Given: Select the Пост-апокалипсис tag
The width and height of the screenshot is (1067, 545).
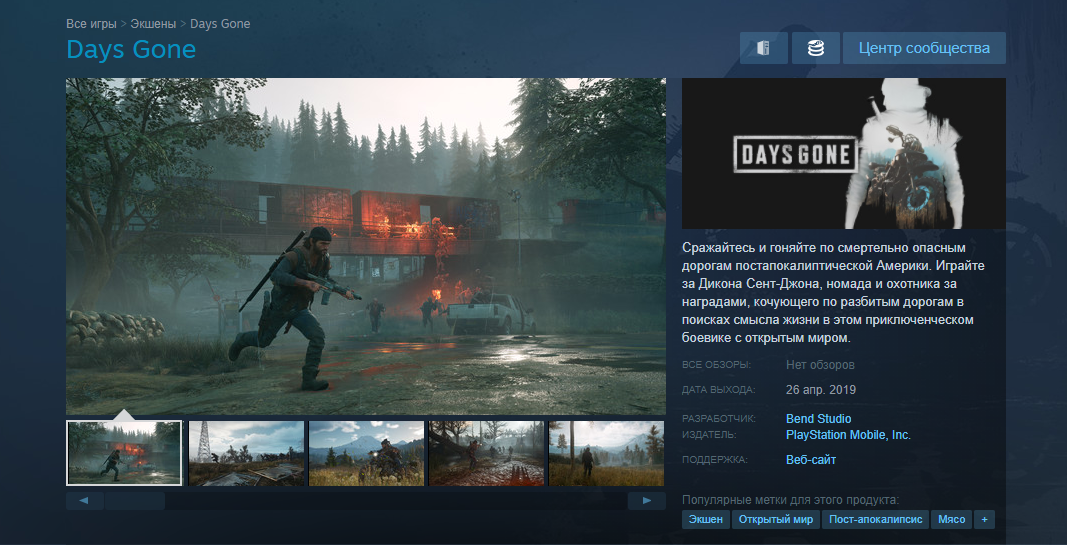Looking at the screenshot, I should [x=874, y=520].
